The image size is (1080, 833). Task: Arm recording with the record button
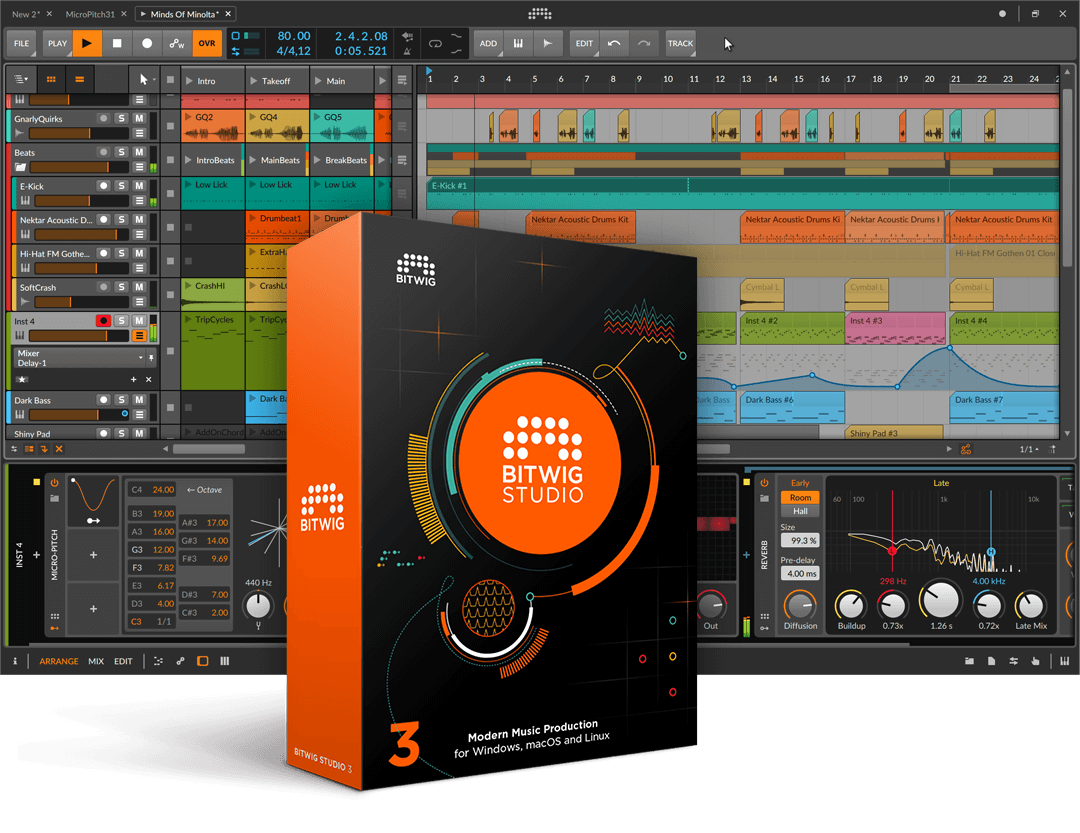147,43
